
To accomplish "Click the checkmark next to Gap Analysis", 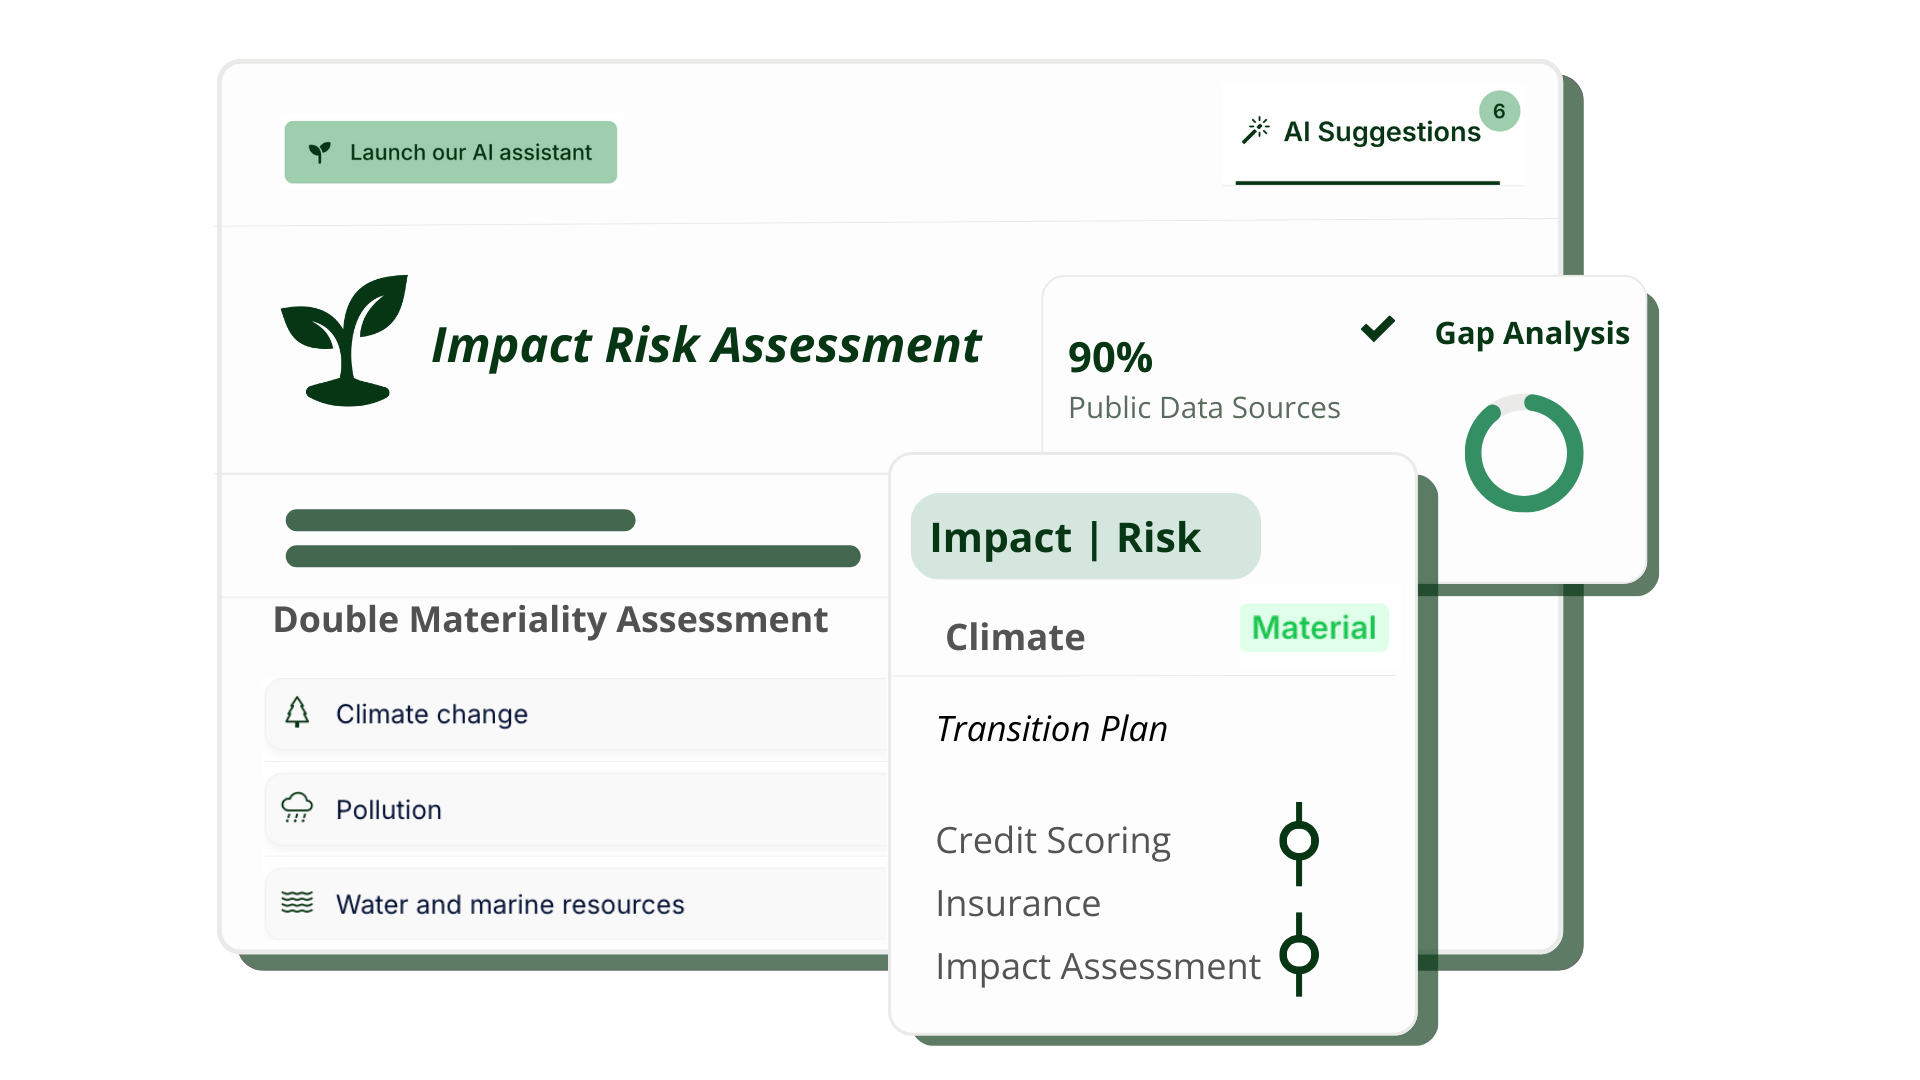I will pos(1377,329).
